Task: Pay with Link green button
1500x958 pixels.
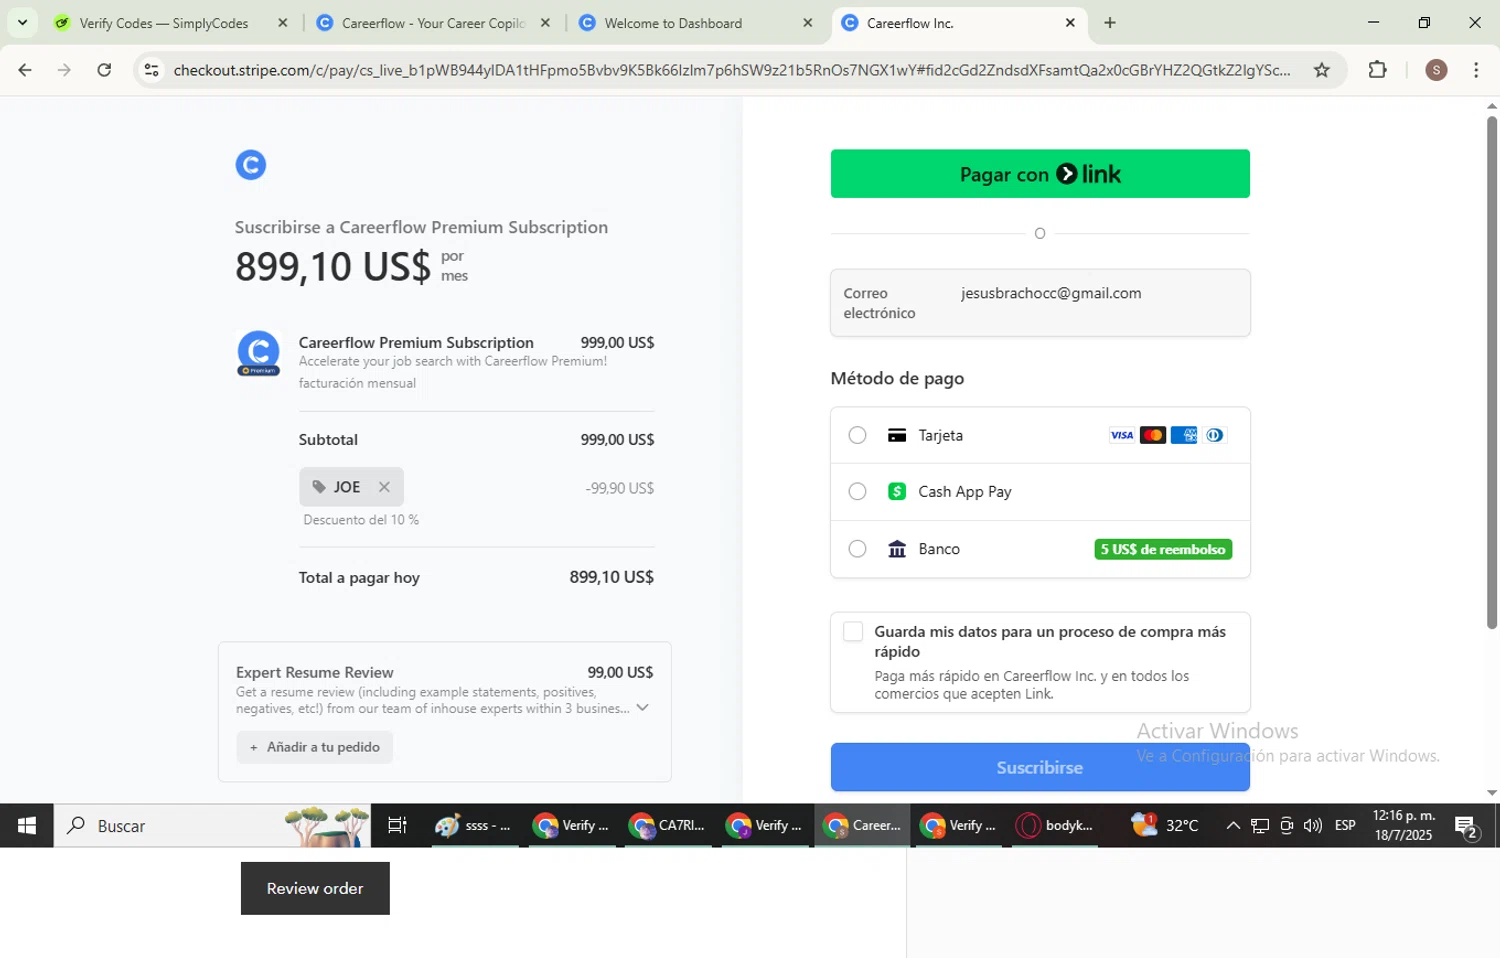Action: click(1040, 174)
